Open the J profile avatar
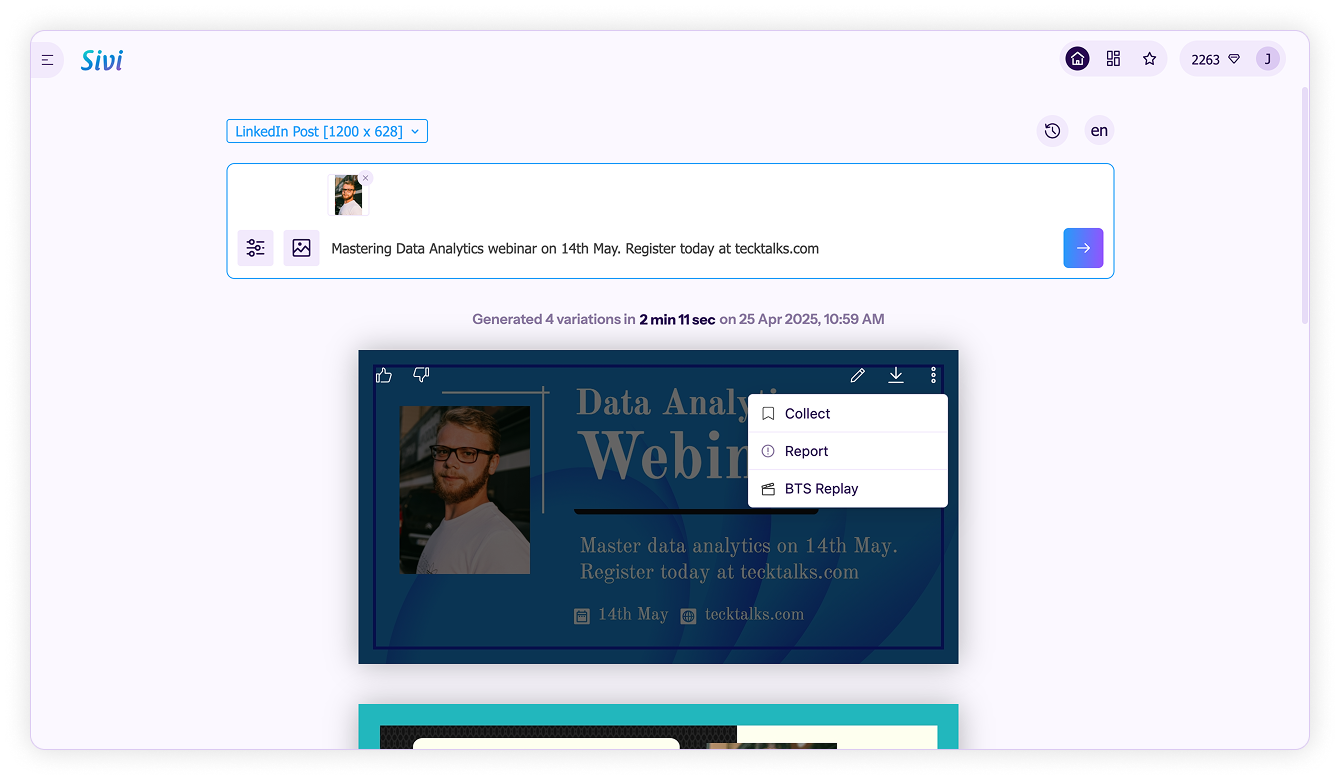1340x780 pixels. (x=1268, y=59)
